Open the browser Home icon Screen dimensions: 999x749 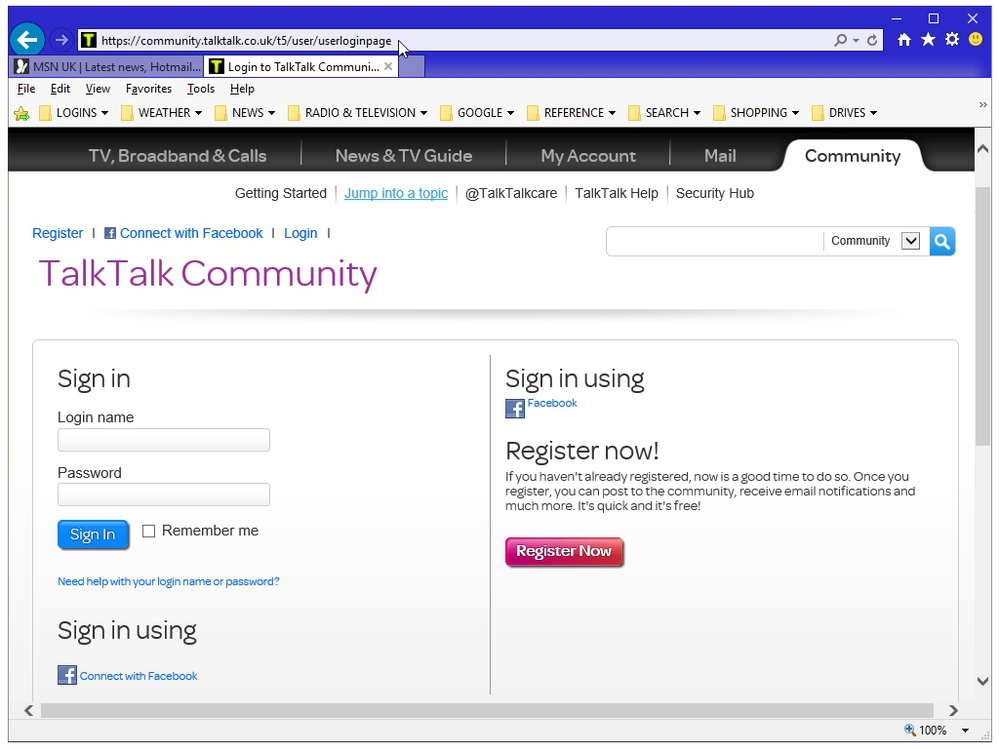coord(904,40)
